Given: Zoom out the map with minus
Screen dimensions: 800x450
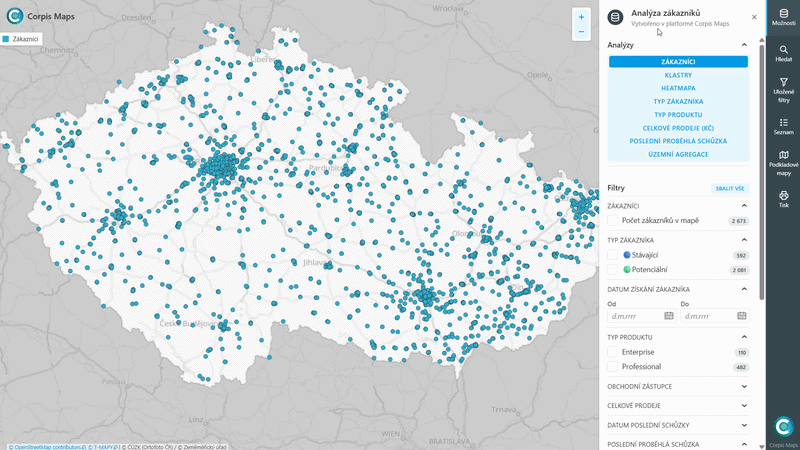Looking at the screenshot, I should [x=581, y=32].
